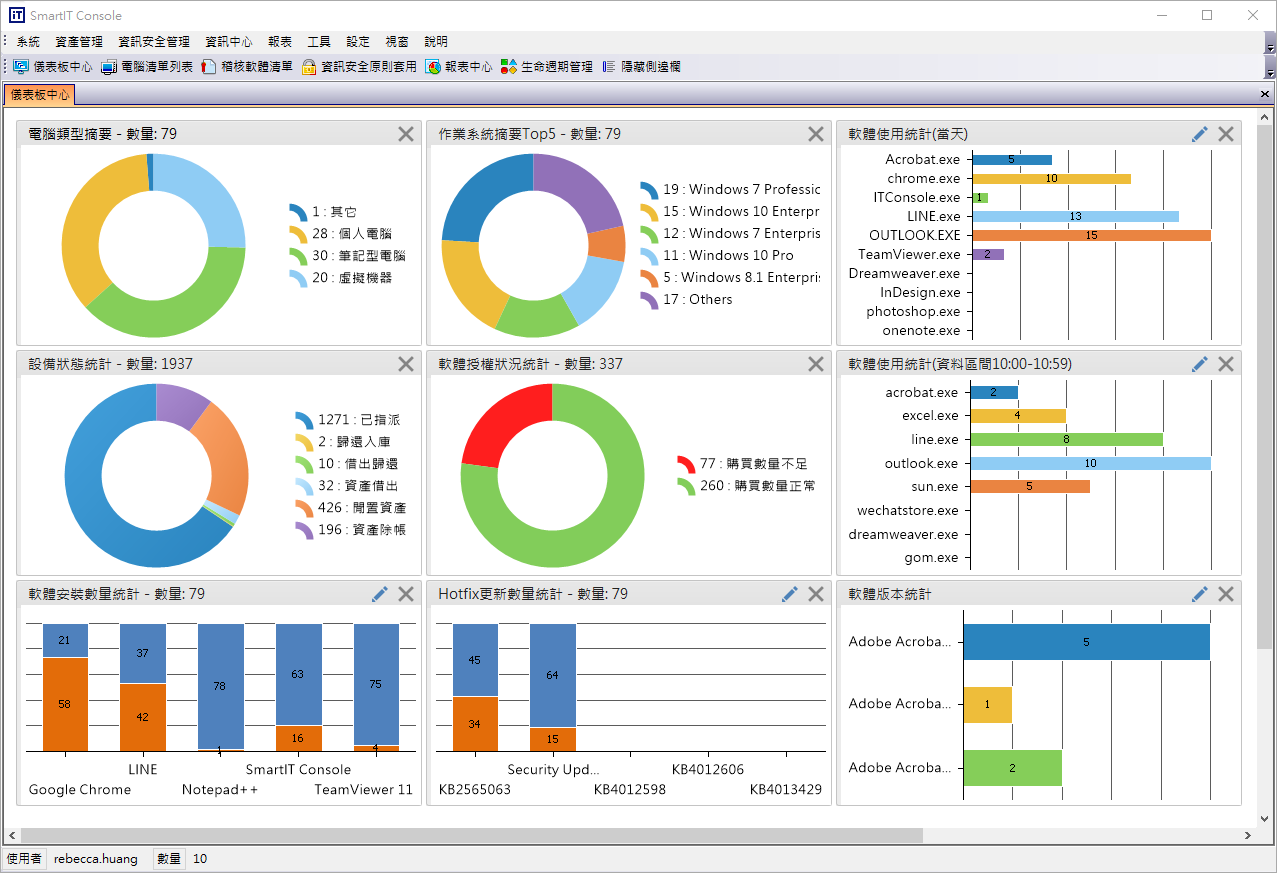Close the 軟體授權狀況統計 panel
Image resolution: width=1277 pixels, height=873 pixels.
pos(815,364)
